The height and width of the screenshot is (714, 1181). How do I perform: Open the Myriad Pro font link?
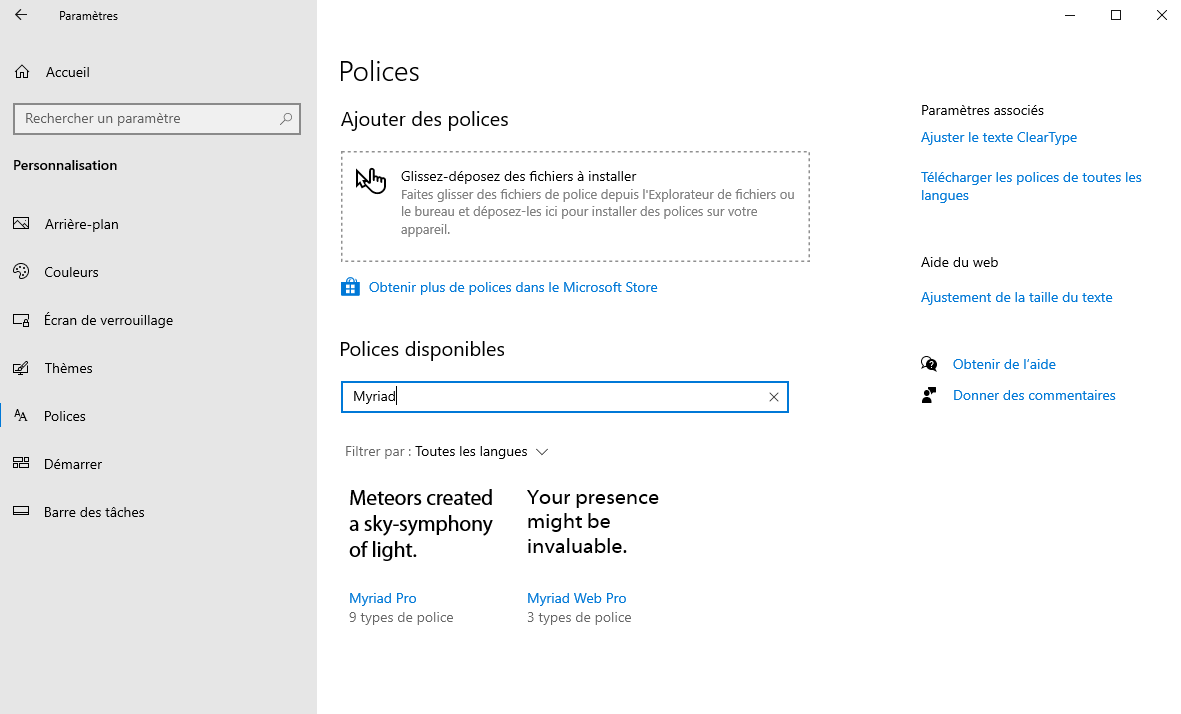click(x=383, y=598)
